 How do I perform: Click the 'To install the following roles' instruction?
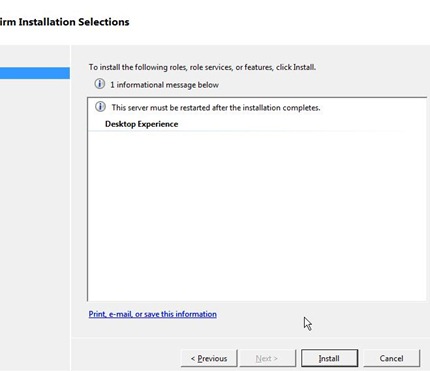202,67
